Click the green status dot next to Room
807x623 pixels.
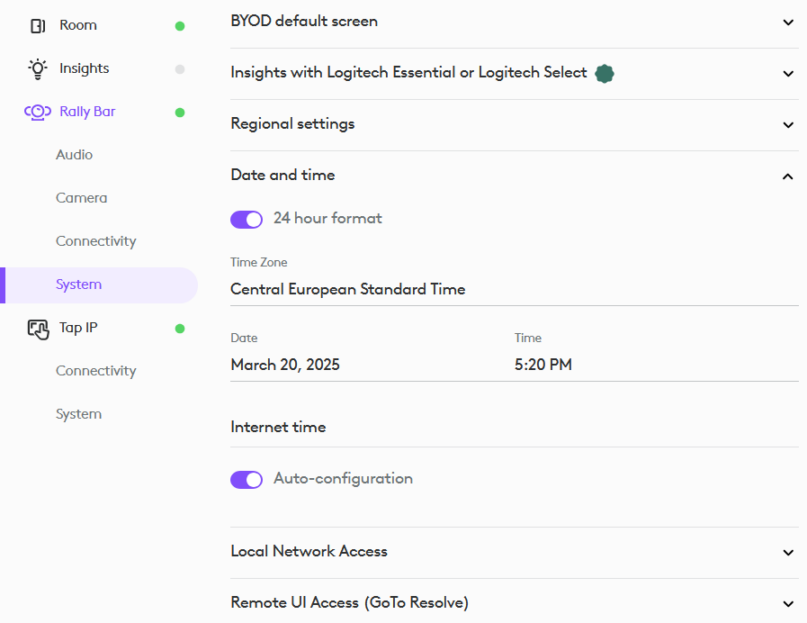pyautogui.click(x=180, y=25)
